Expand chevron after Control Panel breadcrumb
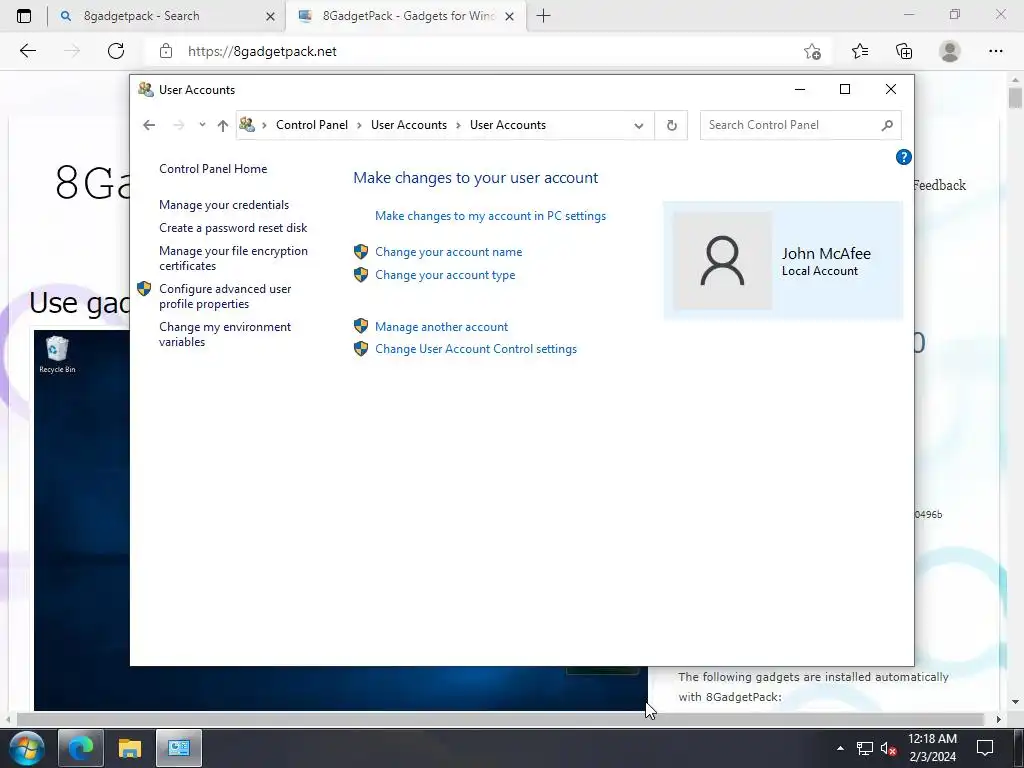The height and width of the screenshot is (768, 1024). click(359, 125)
